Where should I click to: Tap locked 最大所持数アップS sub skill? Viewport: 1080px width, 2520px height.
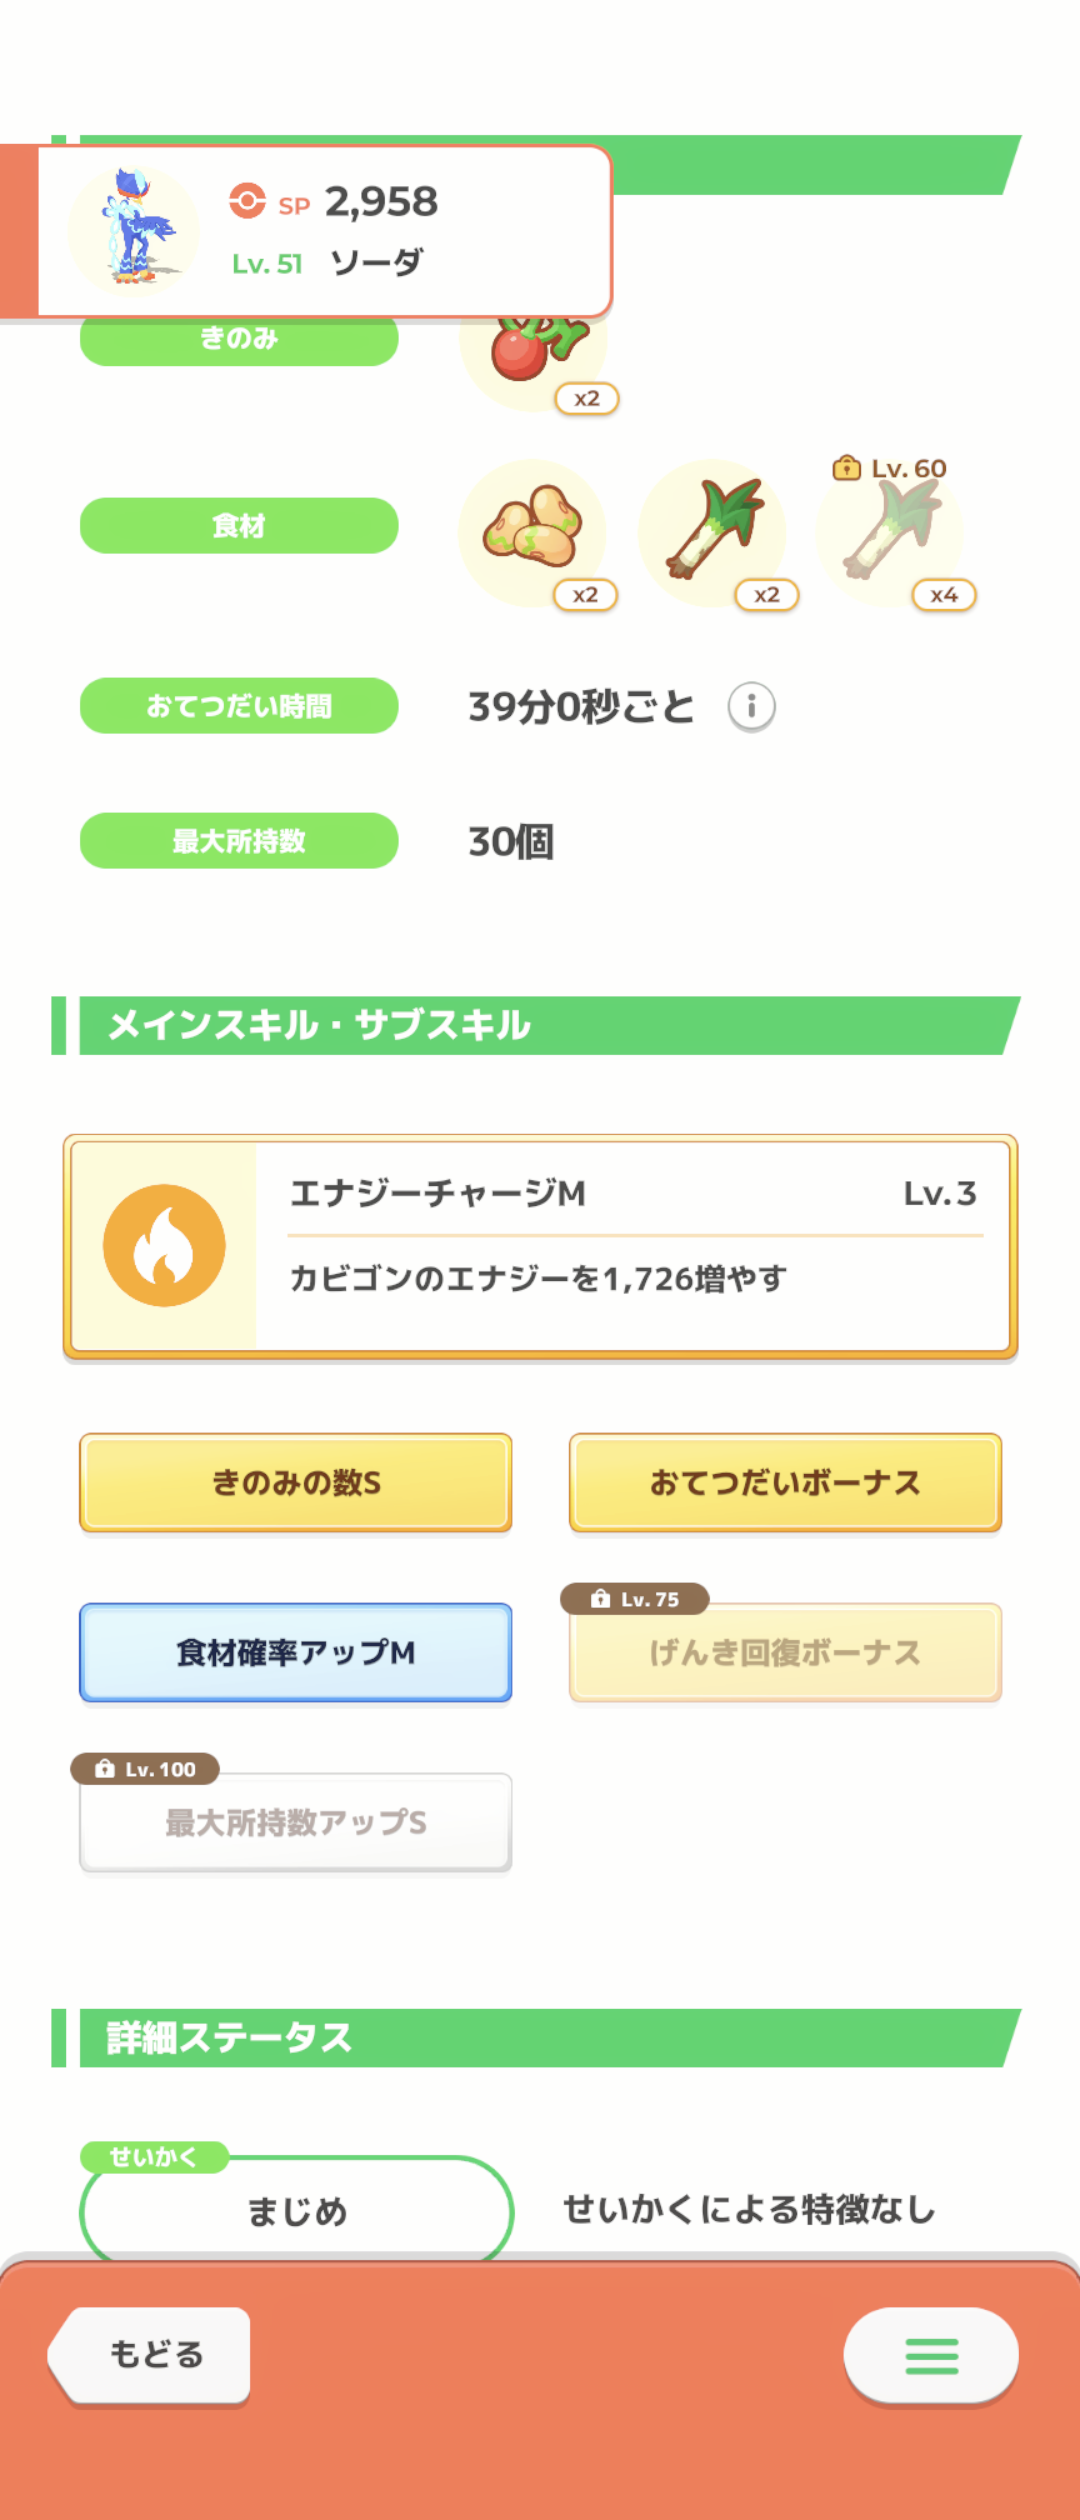coord(296,1822)
